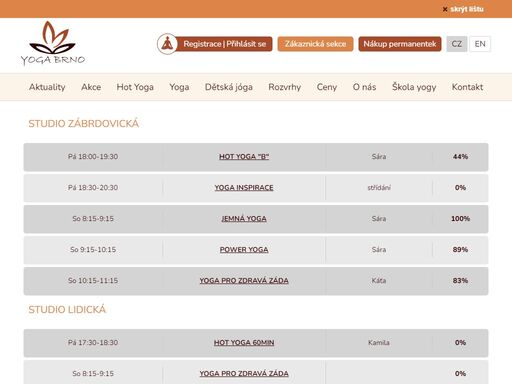512x384 pixels.
Task: Open YOGA PRO ZDRAVÁ ZÁDA at So 10:15-11:15
Action: pos(244,281)
